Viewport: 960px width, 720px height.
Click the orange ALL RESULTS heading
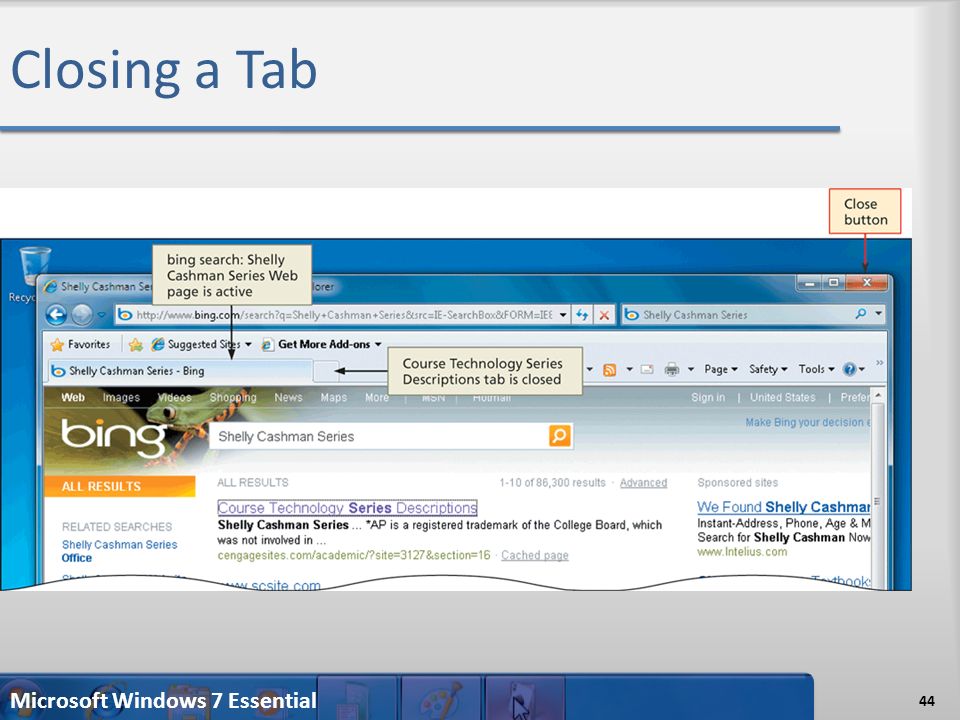coord(120,486)
